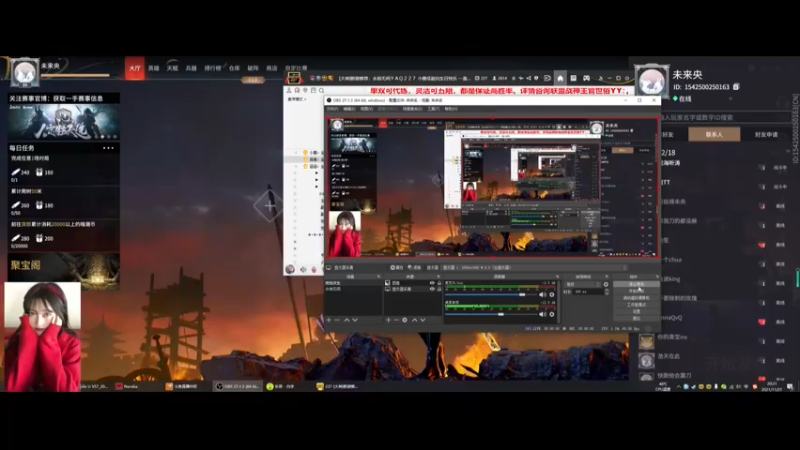Remove selected scene with minus icon
800x450 pixels.
[x=337, y=320]
